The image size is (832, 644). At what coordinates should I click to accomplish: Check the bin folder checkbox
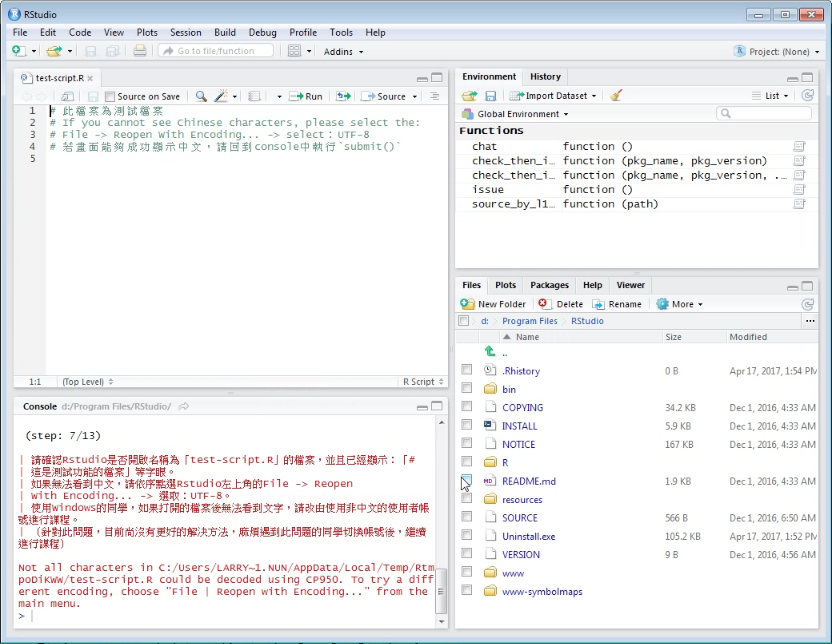[x=466, y=388]
